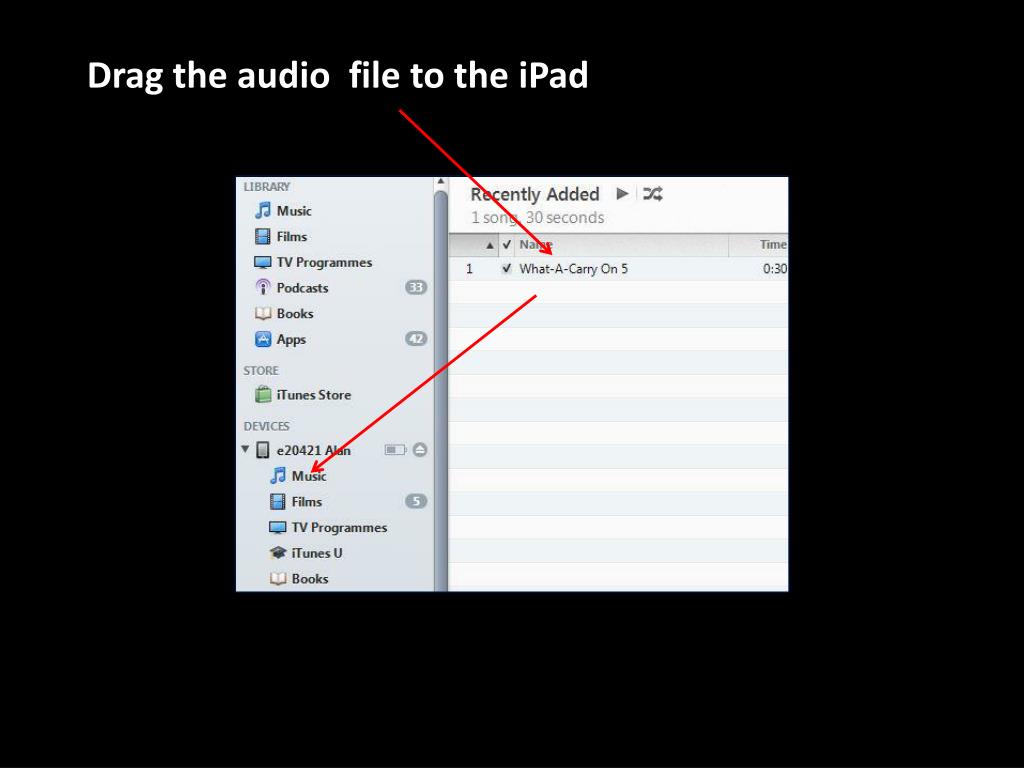Sort by the track number column arrow
Image resolution: width=1024 pixels, height=768 pixels.
point(490,246)
